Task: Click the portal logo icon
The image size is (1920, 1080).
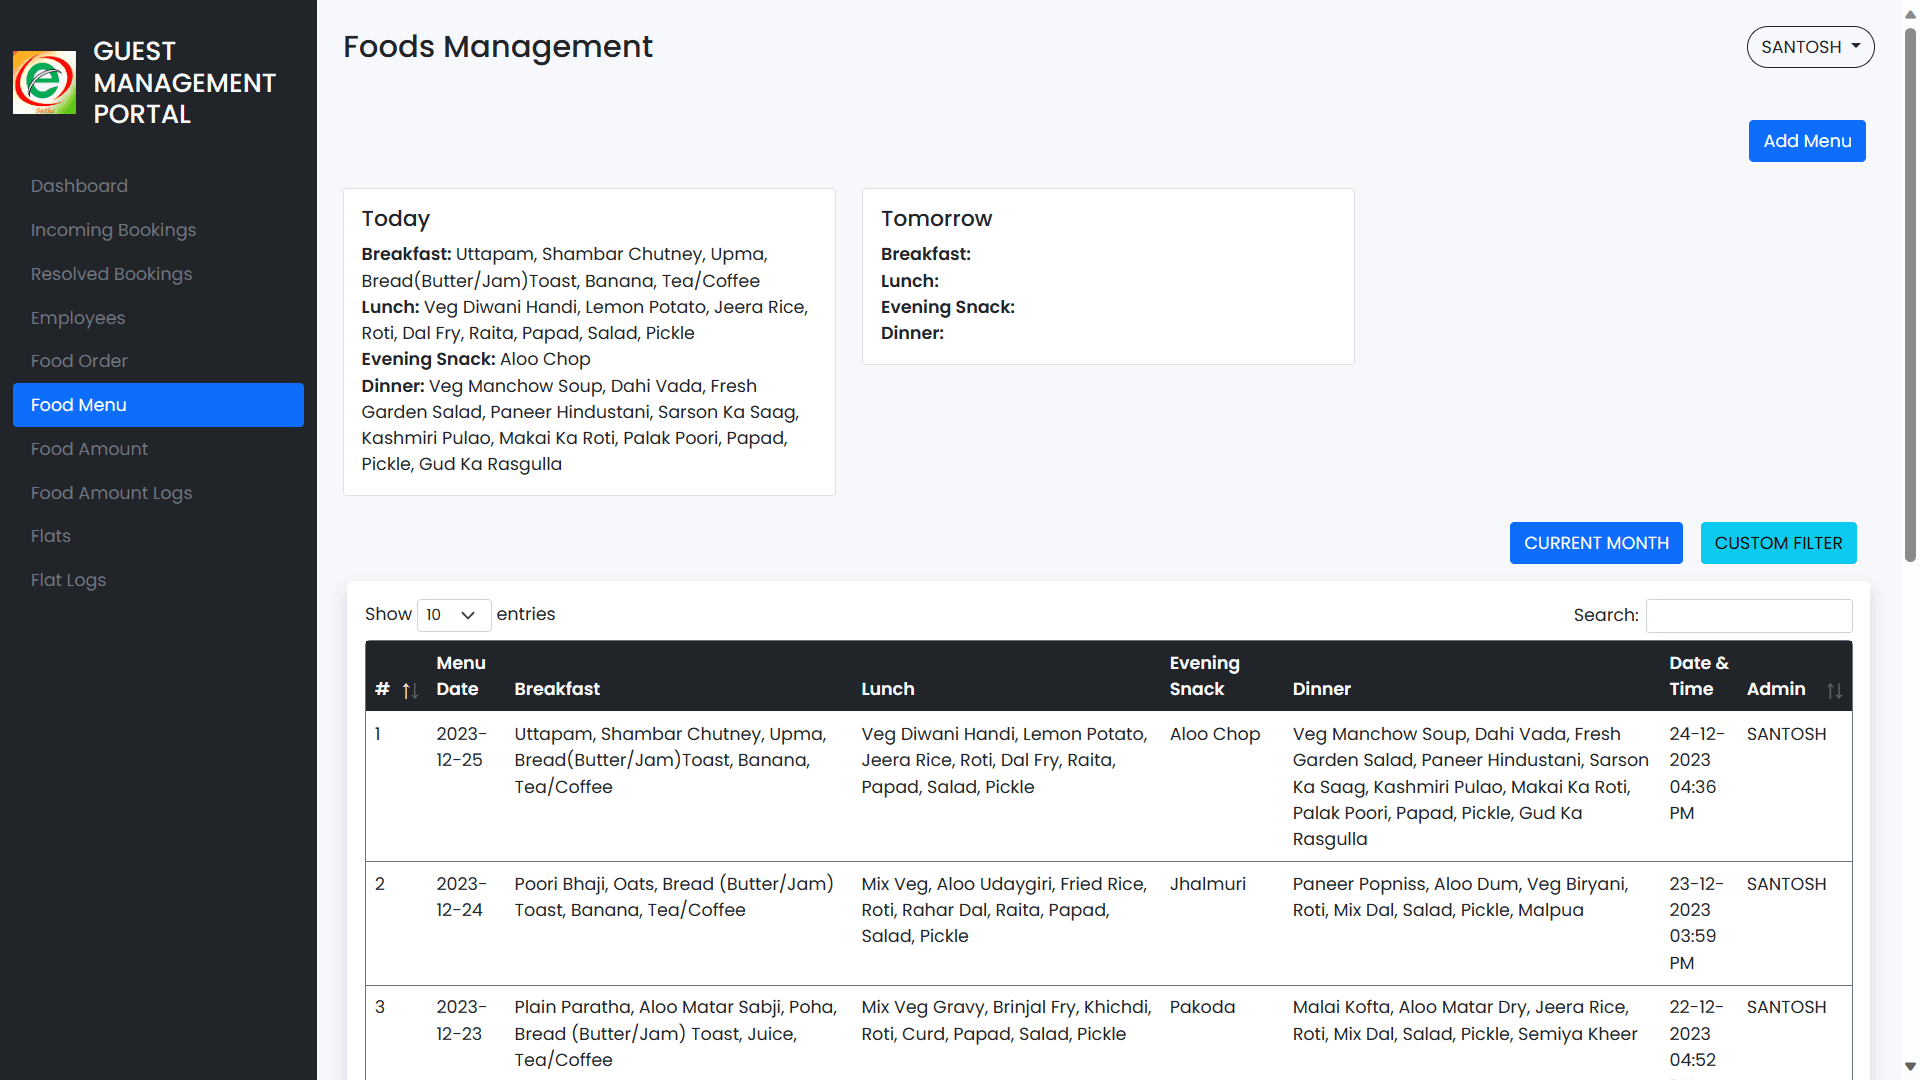Action: (44, 82)
